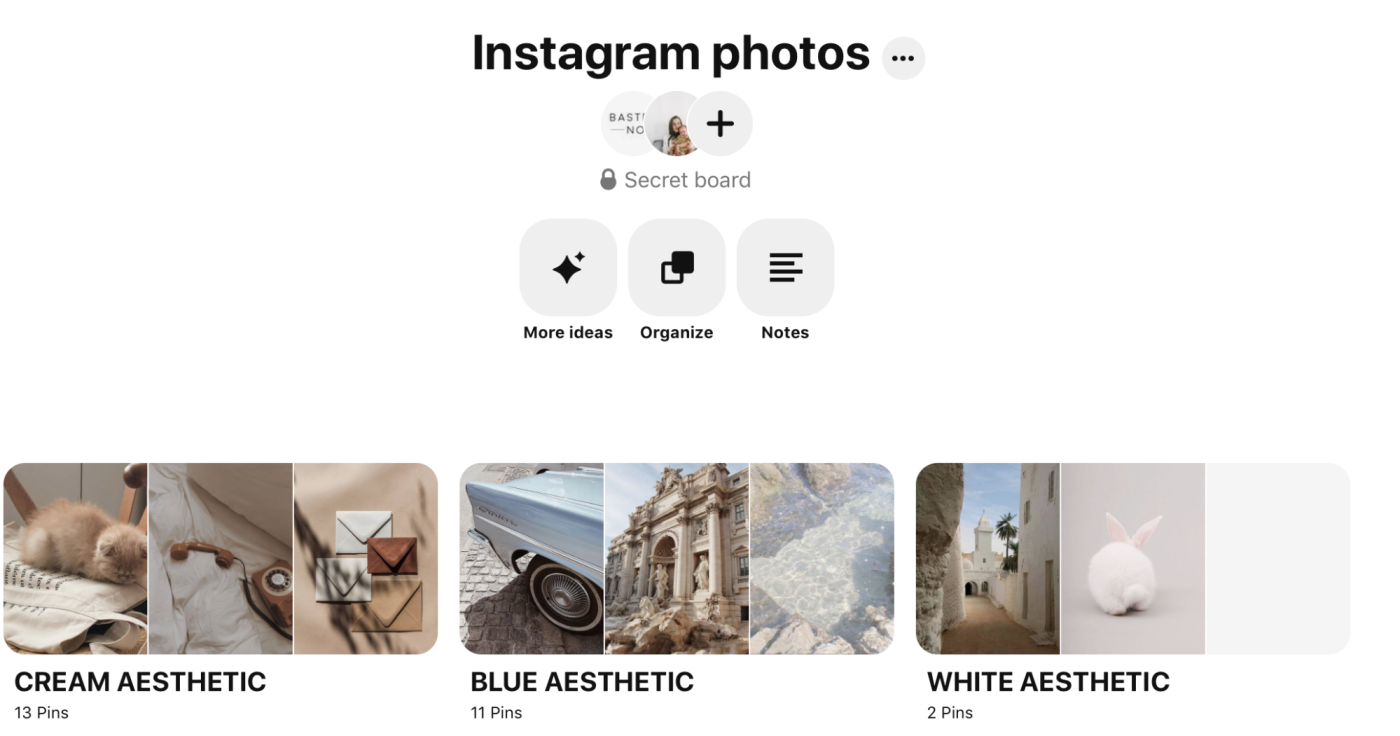Click the blue vintage car photo
This screenshot has width=1400, height=736.
(x=532, y=558)
